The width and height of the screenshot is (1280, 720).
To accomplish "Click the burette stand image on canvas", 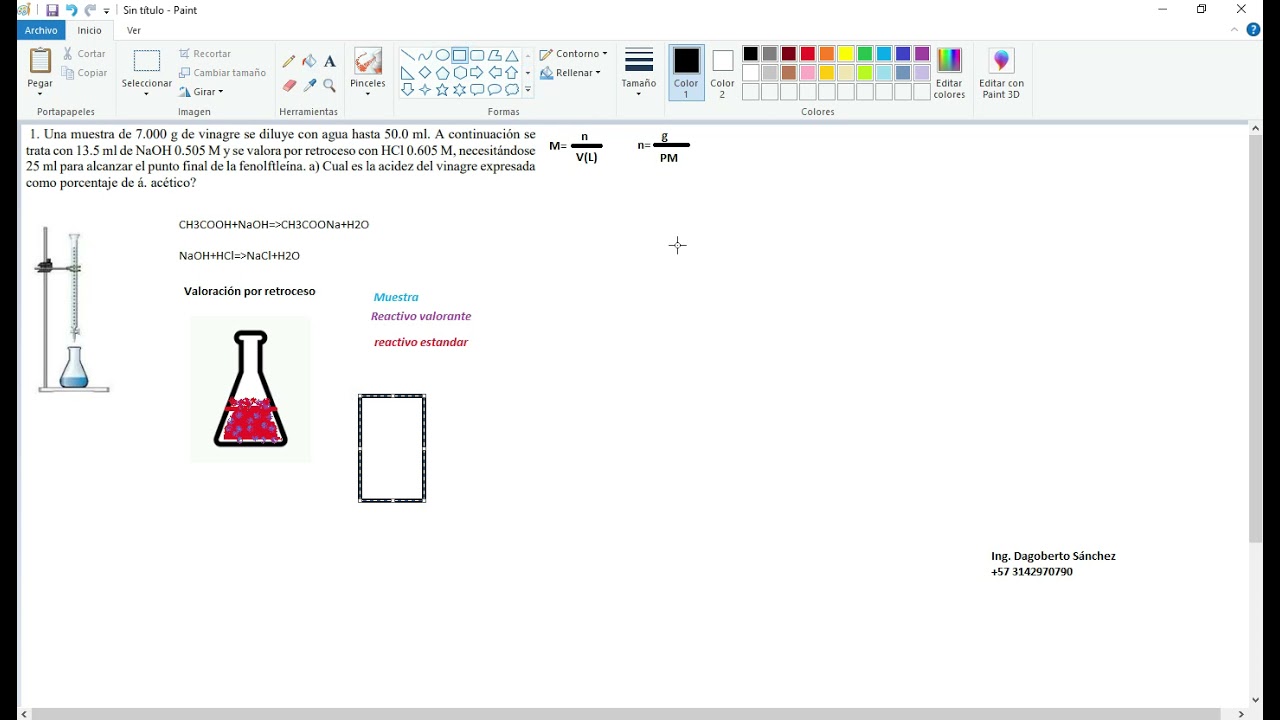I will pos(73,309).
